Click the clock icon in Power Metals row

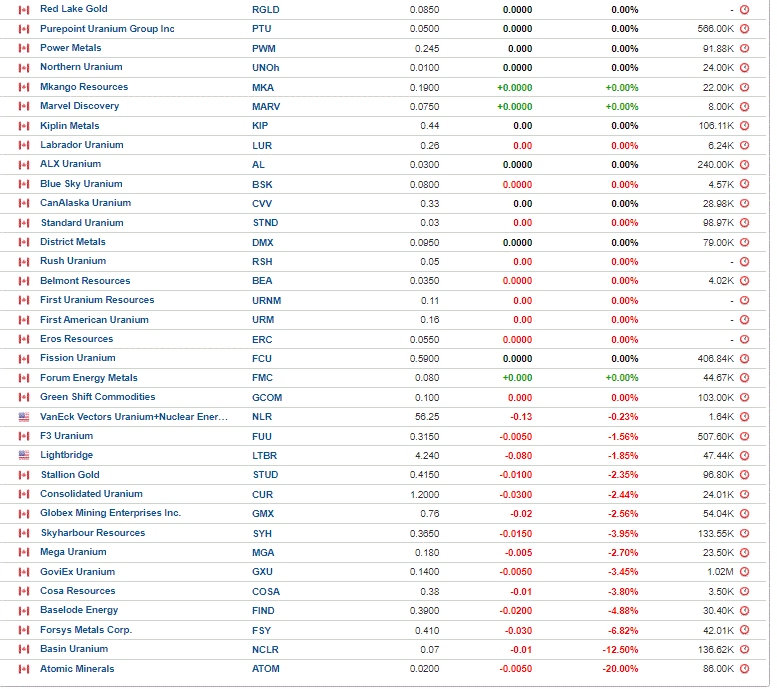coord(744,49)
